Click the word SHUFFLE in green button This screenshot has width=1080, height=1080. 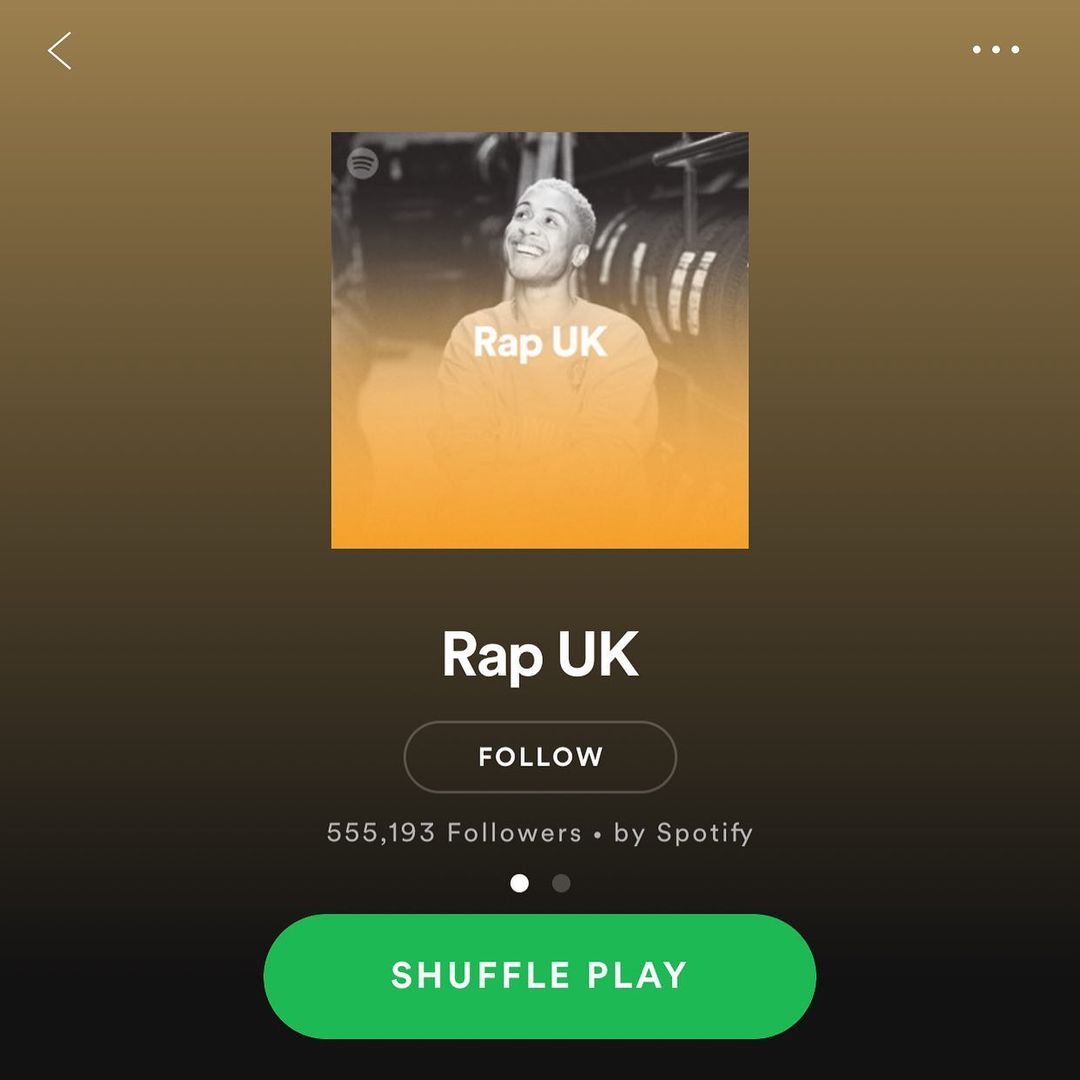click(x=481, y=975)
